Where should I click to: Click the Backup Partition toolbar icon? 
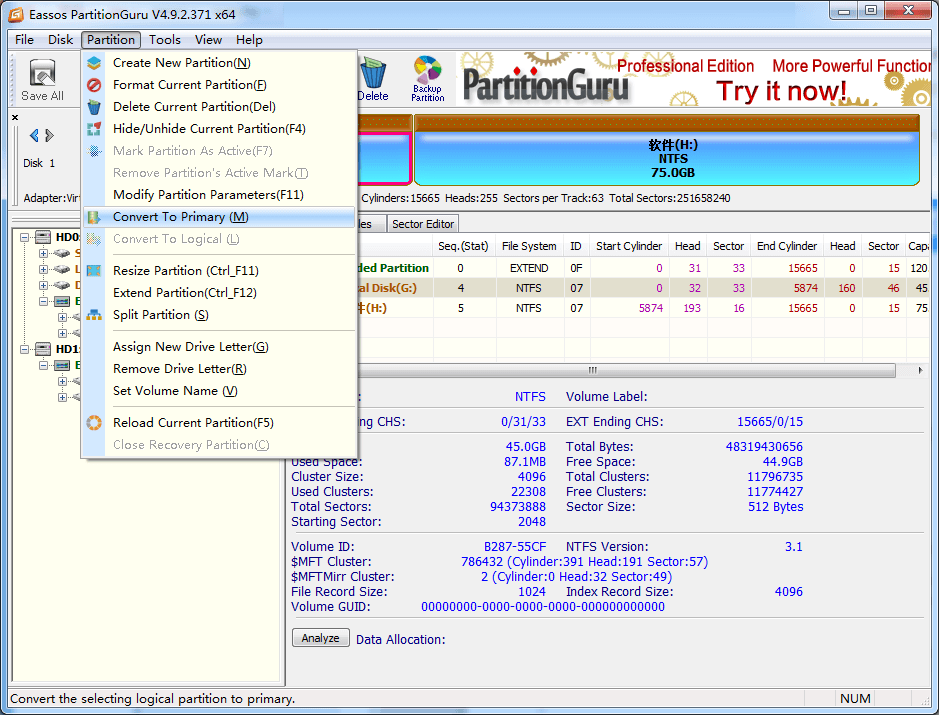tap(428, 79)
